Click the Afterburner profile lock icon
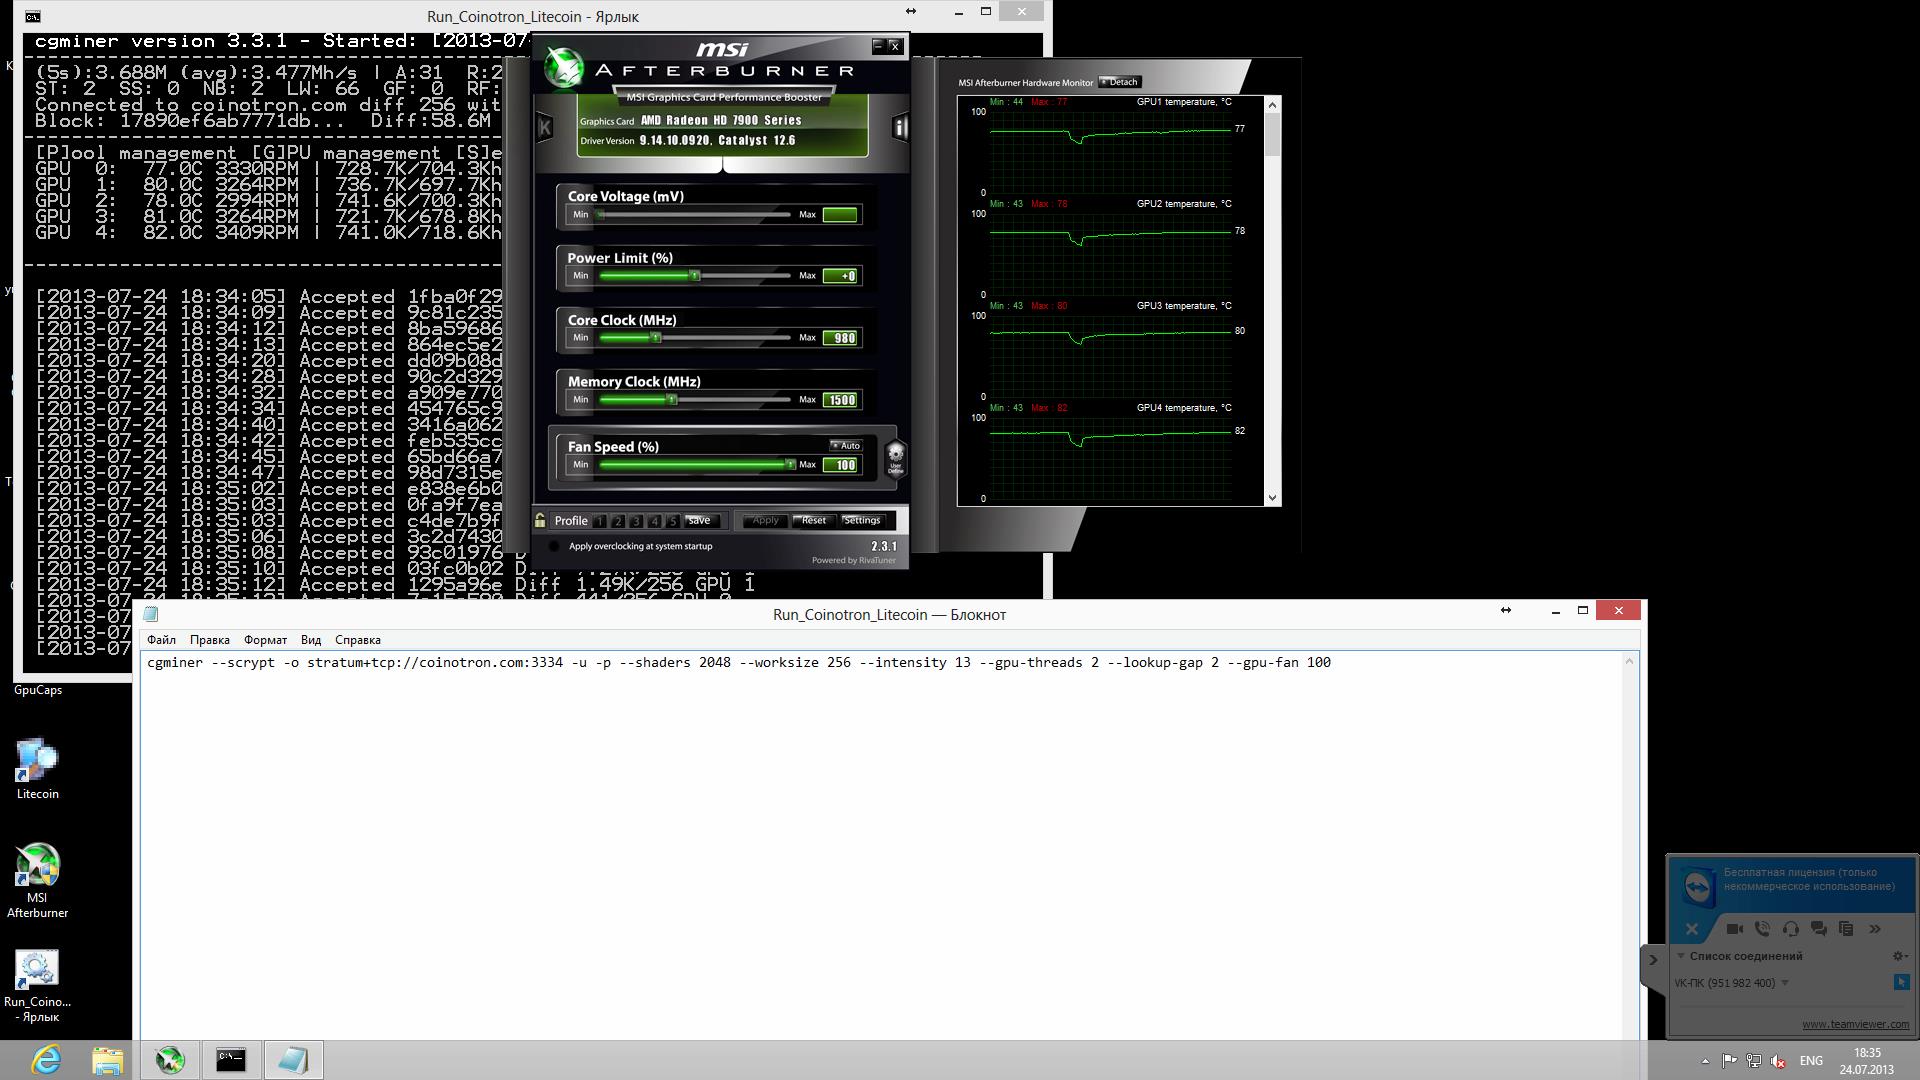Screen dimensions: 1920x1080 [540, 520]
